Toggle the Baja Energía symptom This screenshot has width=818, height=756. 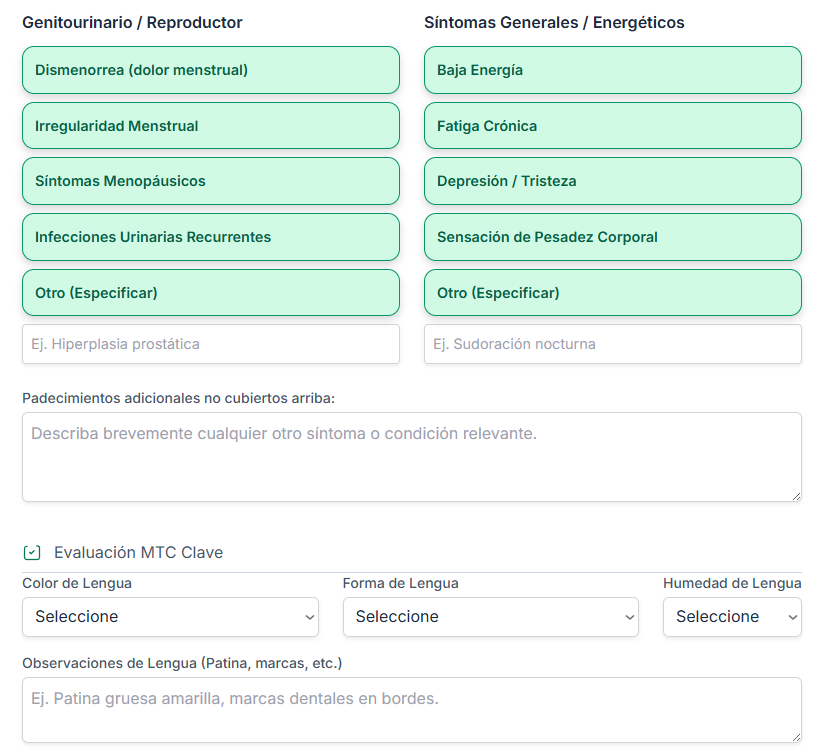[x=612, y=70]
